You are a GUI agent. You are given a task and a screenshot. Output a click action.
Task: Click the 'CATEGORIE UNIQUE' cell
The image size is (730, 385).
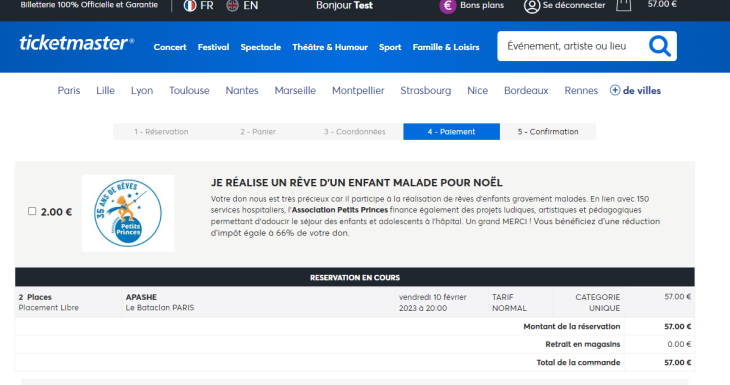(588, 302)
